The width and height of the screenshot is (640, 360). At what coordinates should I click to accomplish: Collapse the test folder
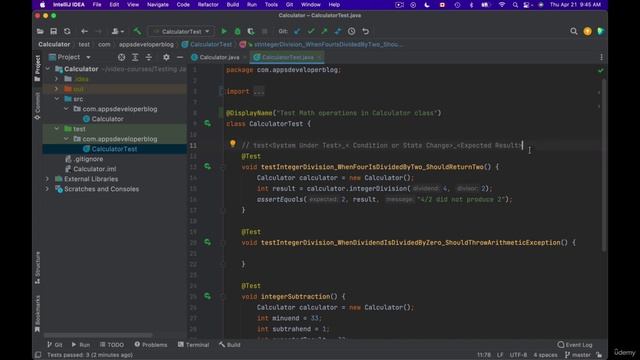[x=57, y=129]
